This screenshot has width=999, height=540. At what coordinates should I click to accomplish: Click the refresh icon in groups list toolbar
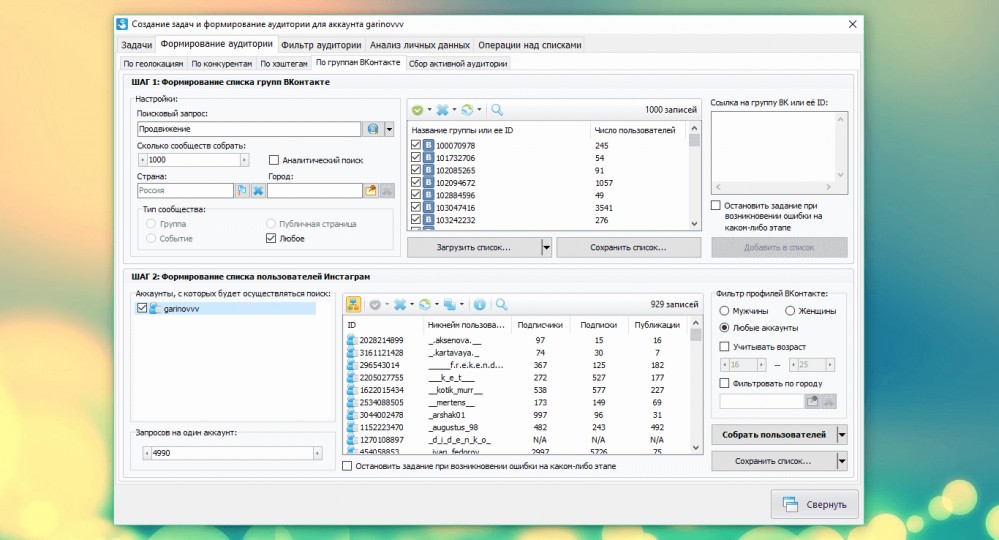point(467,110)
